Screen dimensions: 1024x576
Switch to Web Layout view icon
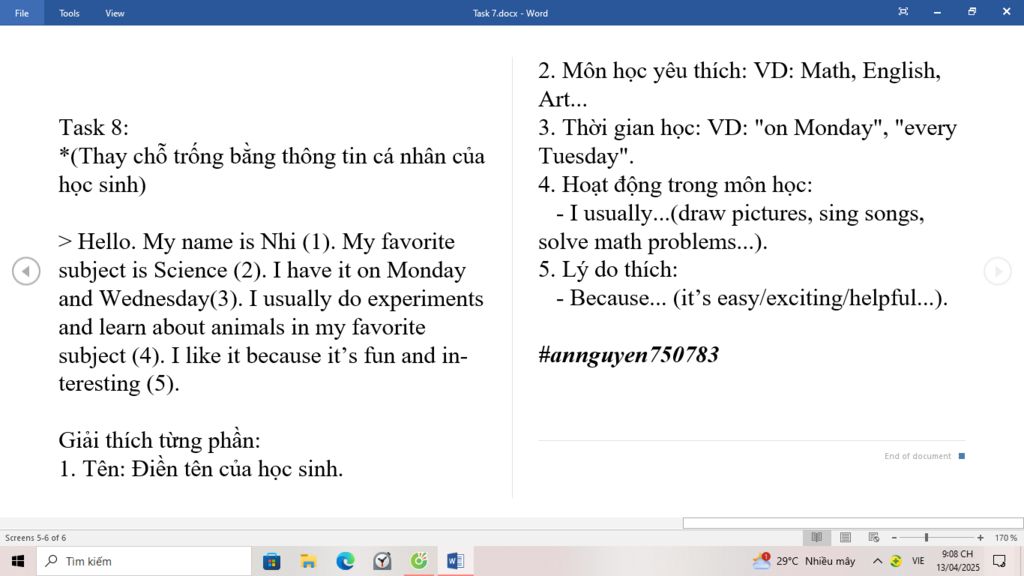873,537
